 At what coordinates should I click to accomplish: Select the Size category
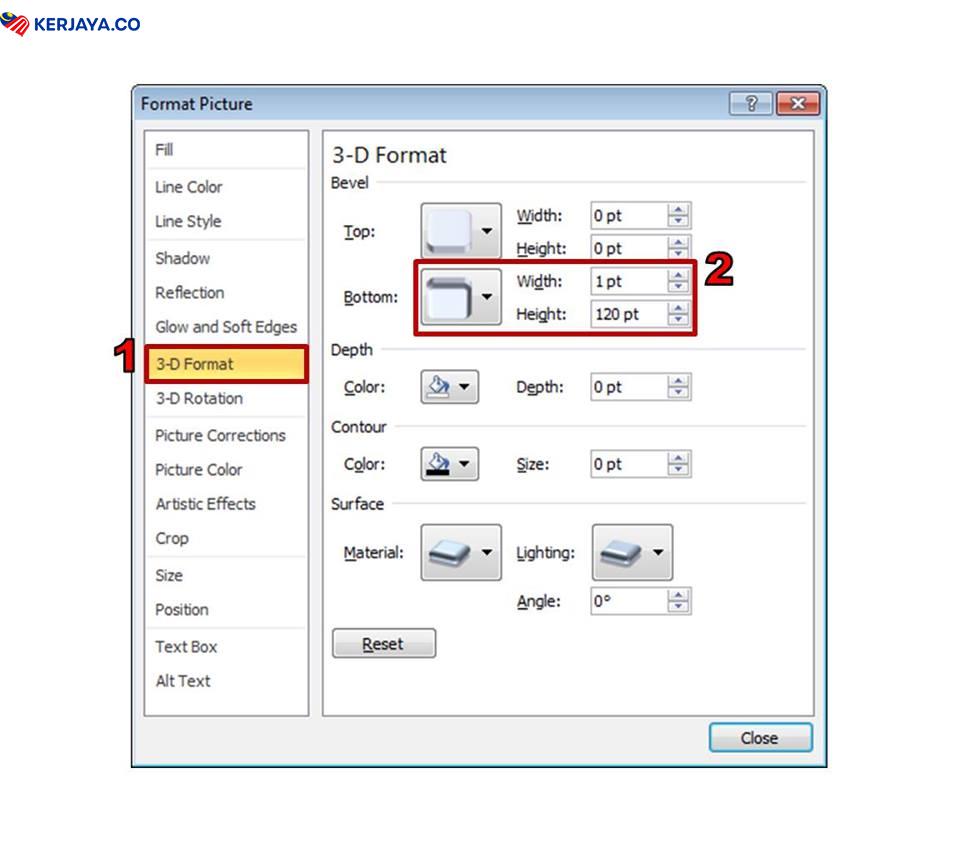[x=226, y=575]
